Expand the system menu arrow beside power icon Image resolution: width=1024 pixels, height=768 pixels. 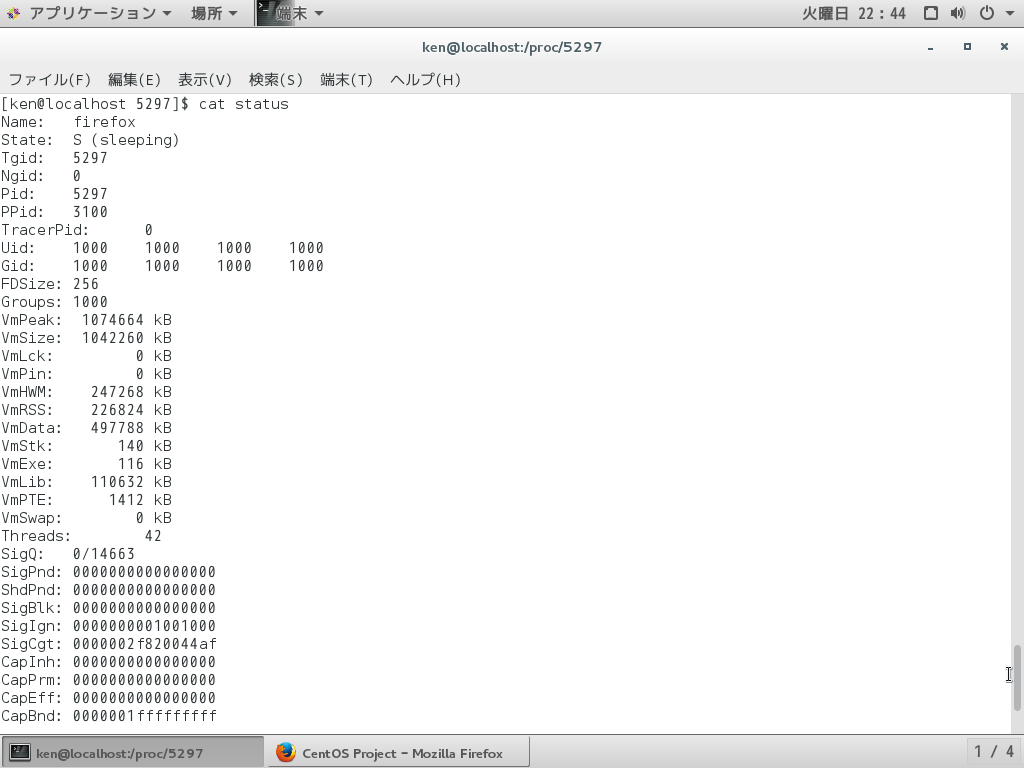pos(1008,13)
